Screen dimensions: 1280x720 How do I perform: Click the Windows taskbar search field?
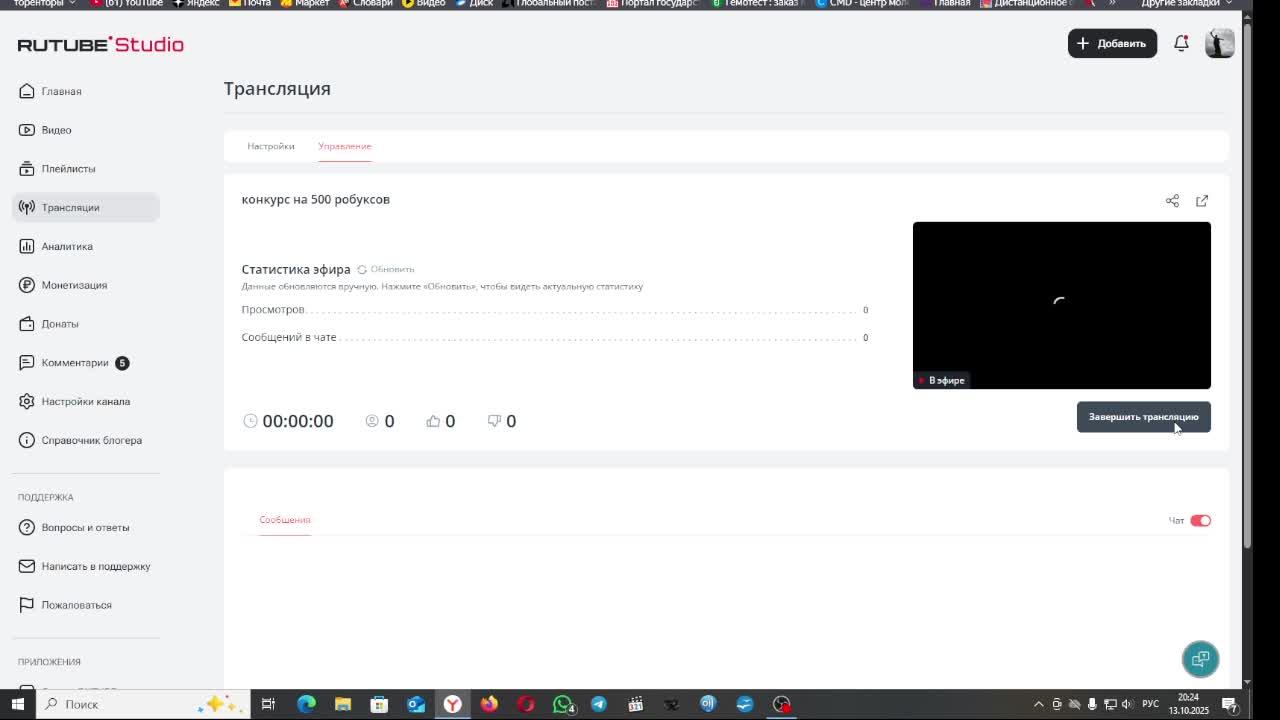141,704
